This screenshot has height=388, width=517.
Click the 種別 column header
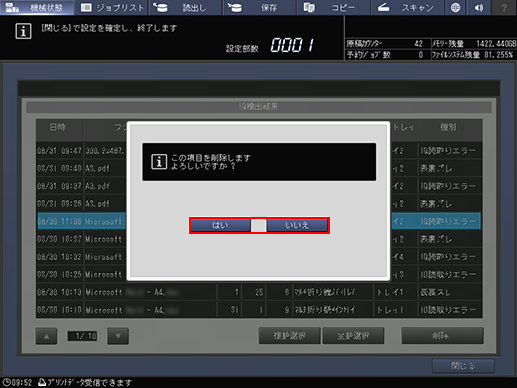click(449, 129)
